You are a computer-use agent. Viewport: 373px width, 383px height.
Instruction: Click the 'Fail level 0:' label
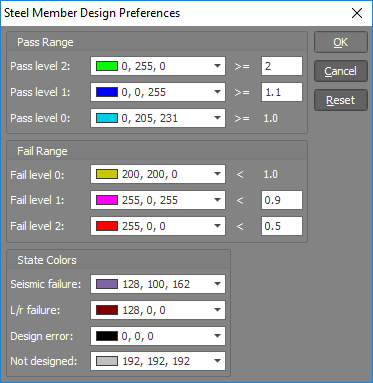37,175
